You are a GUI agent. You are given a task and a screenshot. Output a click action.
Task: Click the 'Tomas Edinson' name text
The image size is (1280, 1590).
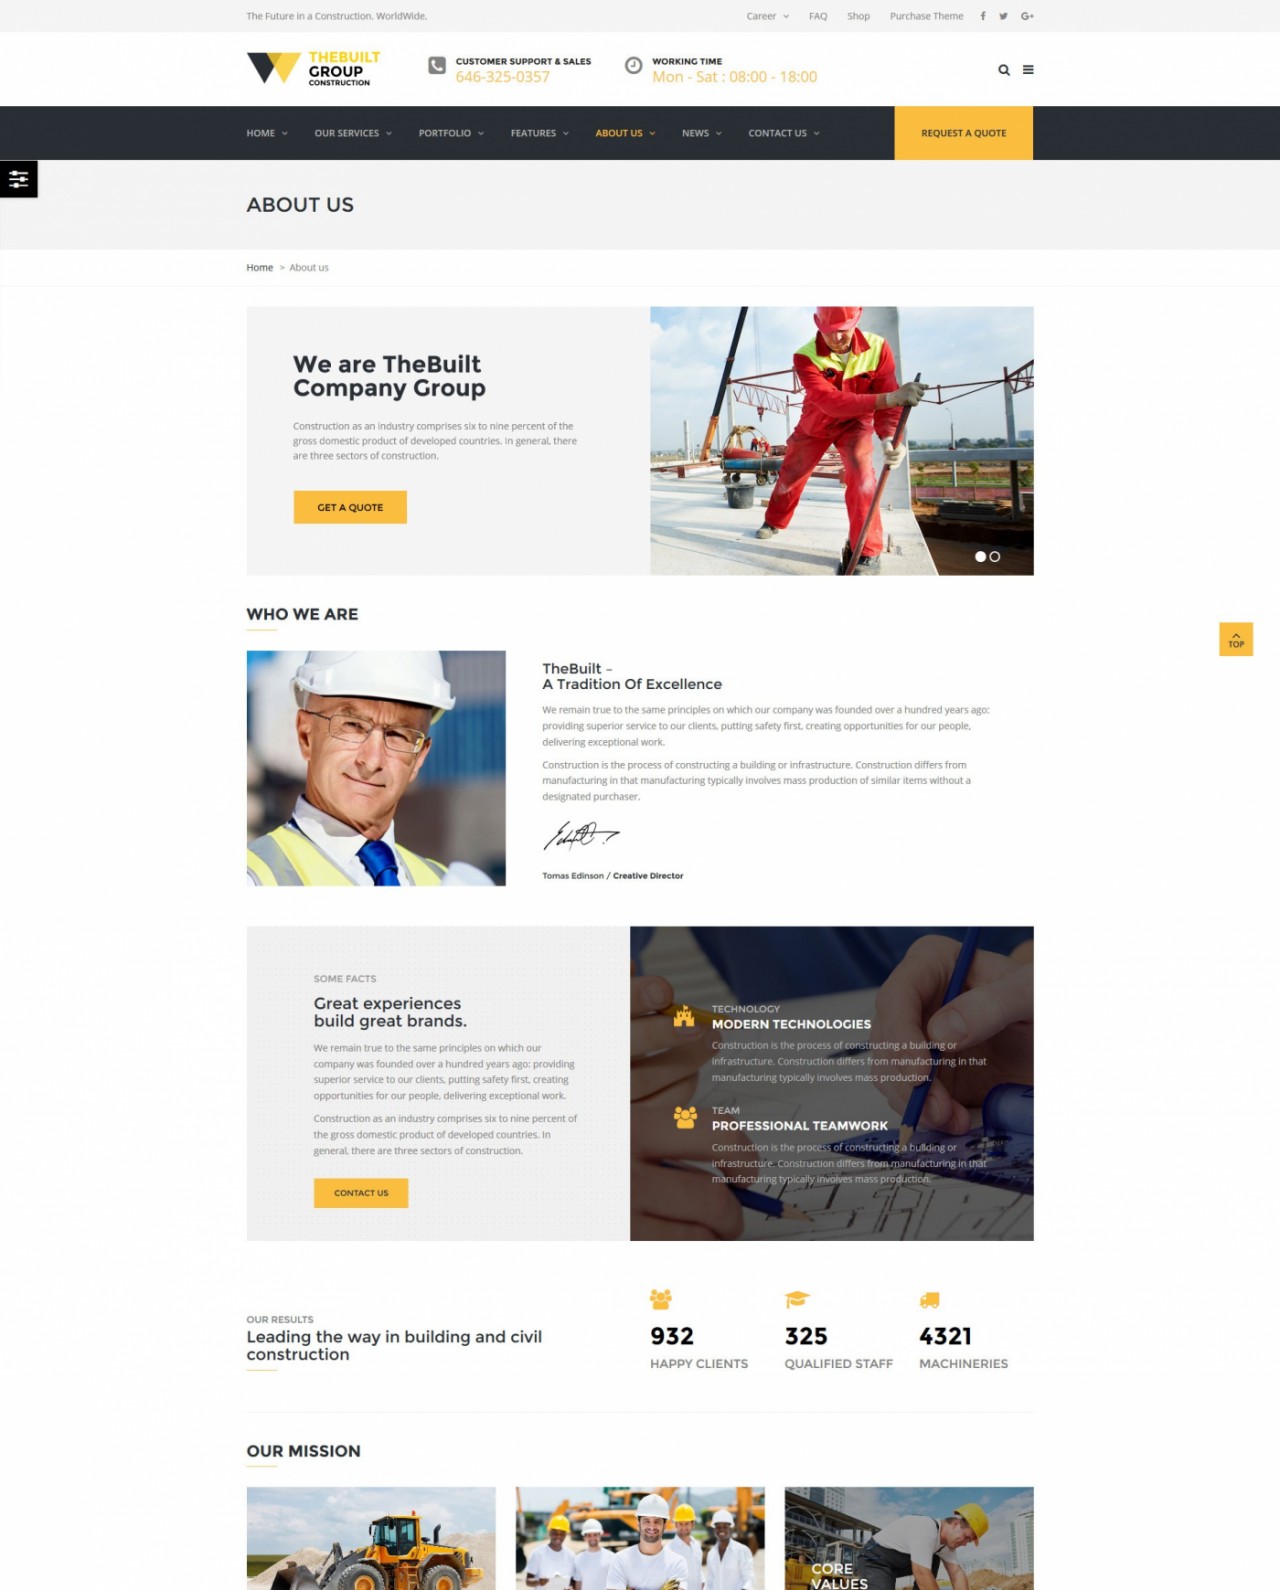[x=573, y=876]
